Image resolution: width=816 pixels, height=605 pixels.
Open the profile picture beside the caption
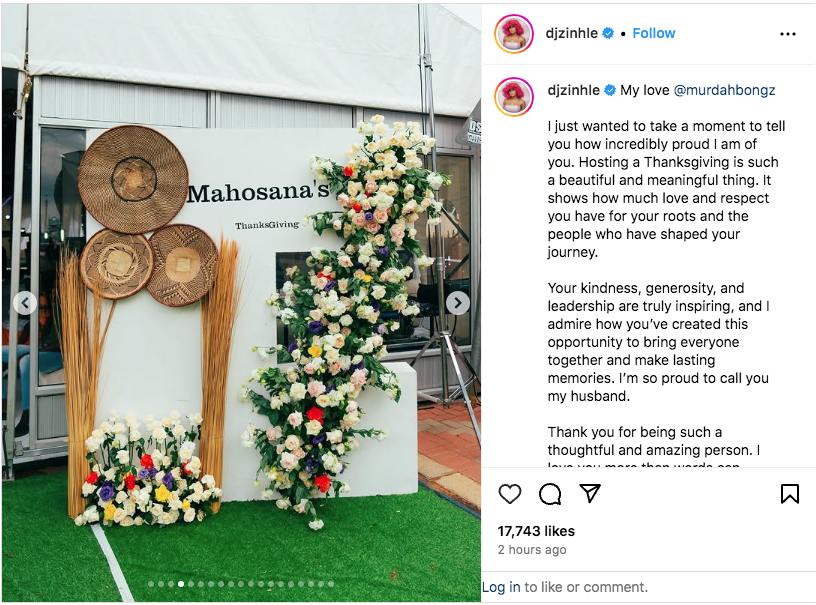click(x=514, y=97)
